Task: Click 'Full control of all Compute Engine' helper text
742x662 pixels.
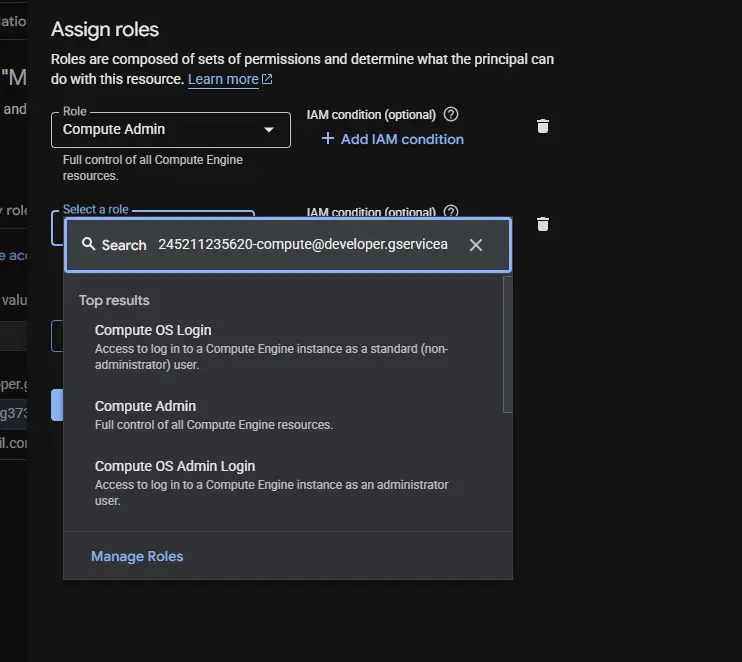Action: click(152, 168)
